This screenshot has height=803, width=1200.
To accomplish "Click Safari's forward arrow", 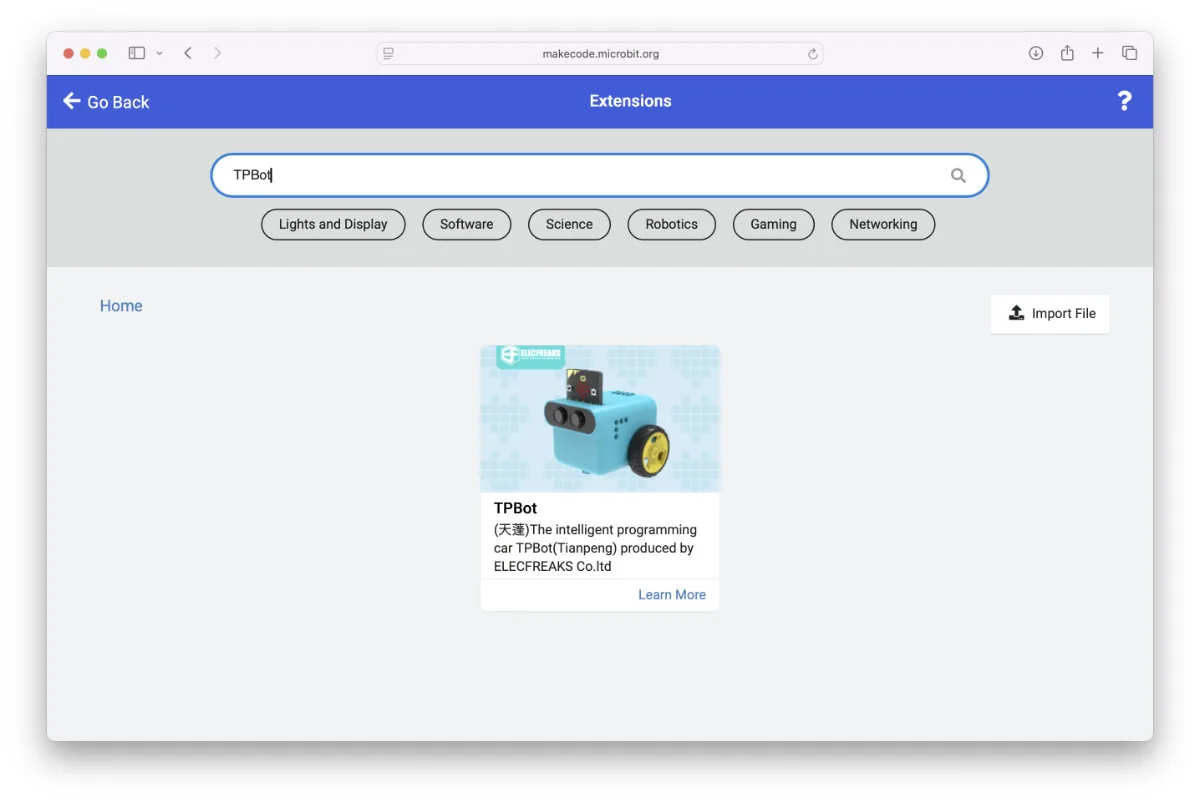I will 217,53.
